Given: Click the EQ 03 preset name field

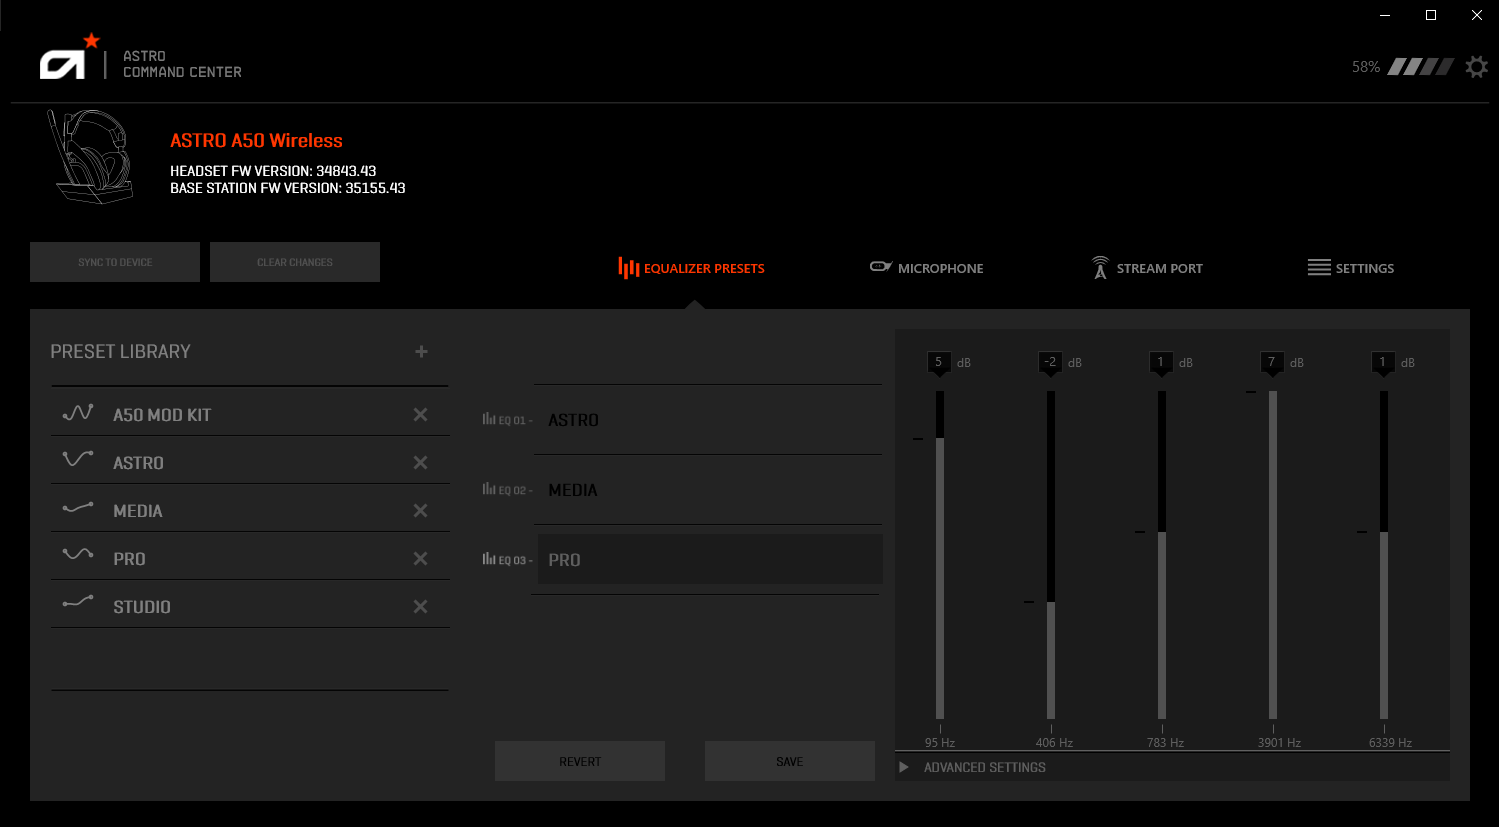Looking at the screenshot, I should click(700, 559).
